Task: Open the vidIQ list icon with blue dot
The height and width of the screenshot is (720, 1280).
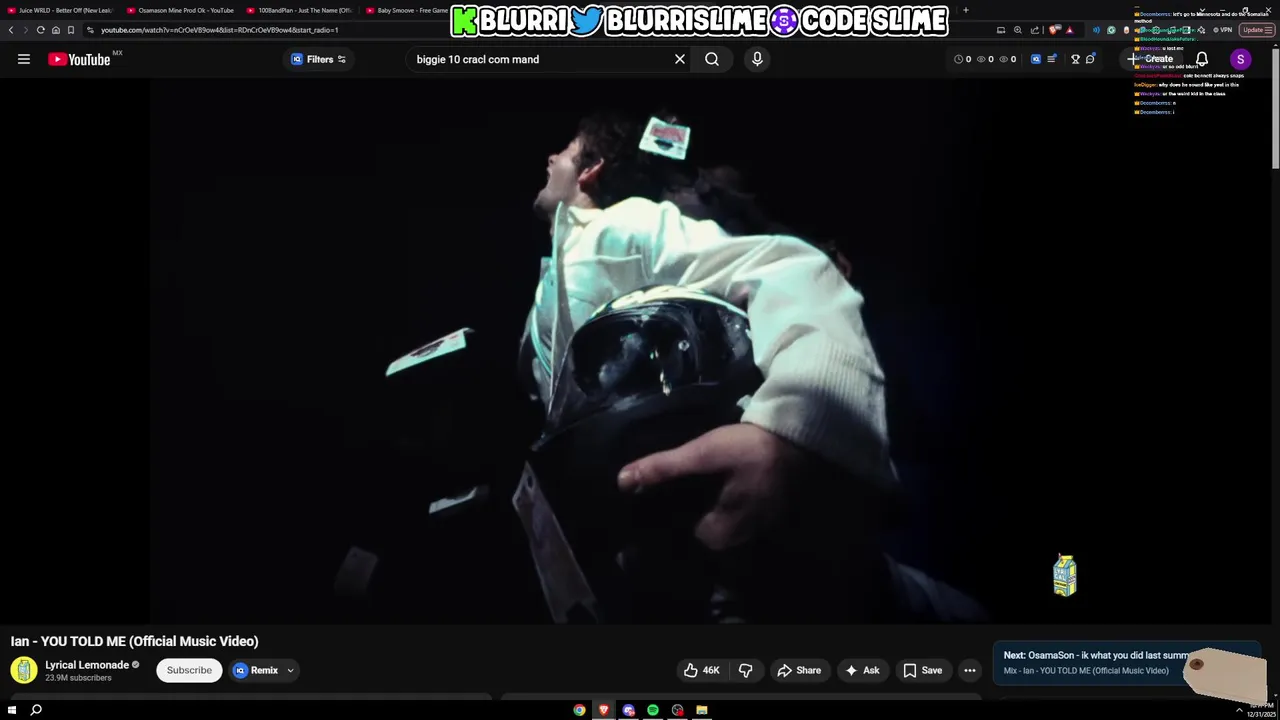Action: pos(1051,59)
